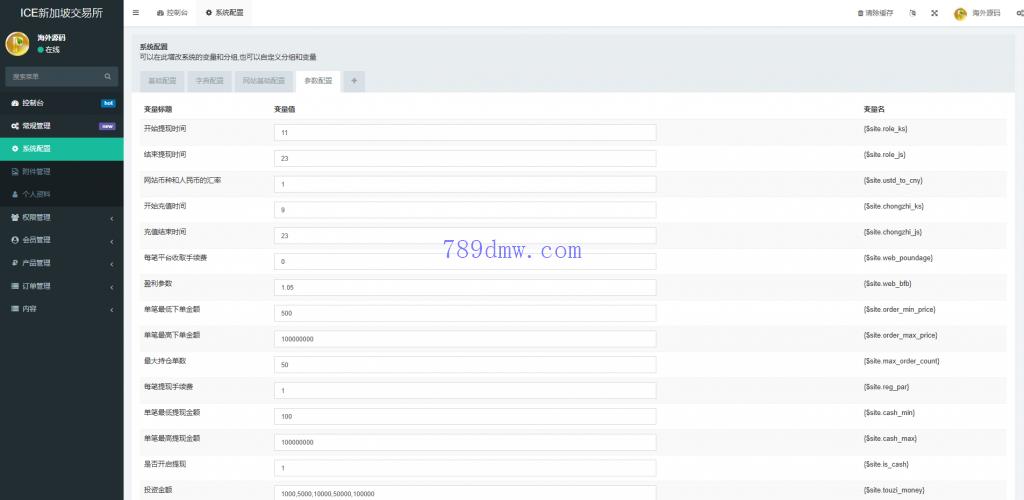Click the sidebar profile avatar image
This screenshot has width=1024, height=500.
pyautogui.click(x=18, y=43)
